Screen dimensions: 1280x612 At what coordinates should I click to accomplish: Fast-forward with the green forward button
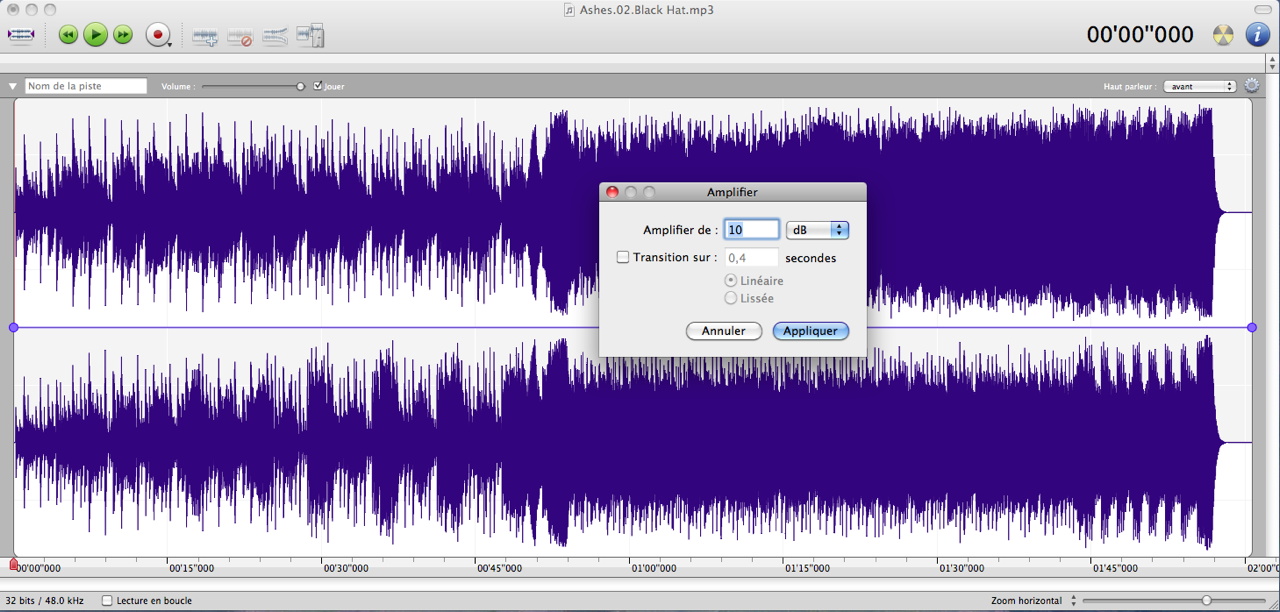123,35
